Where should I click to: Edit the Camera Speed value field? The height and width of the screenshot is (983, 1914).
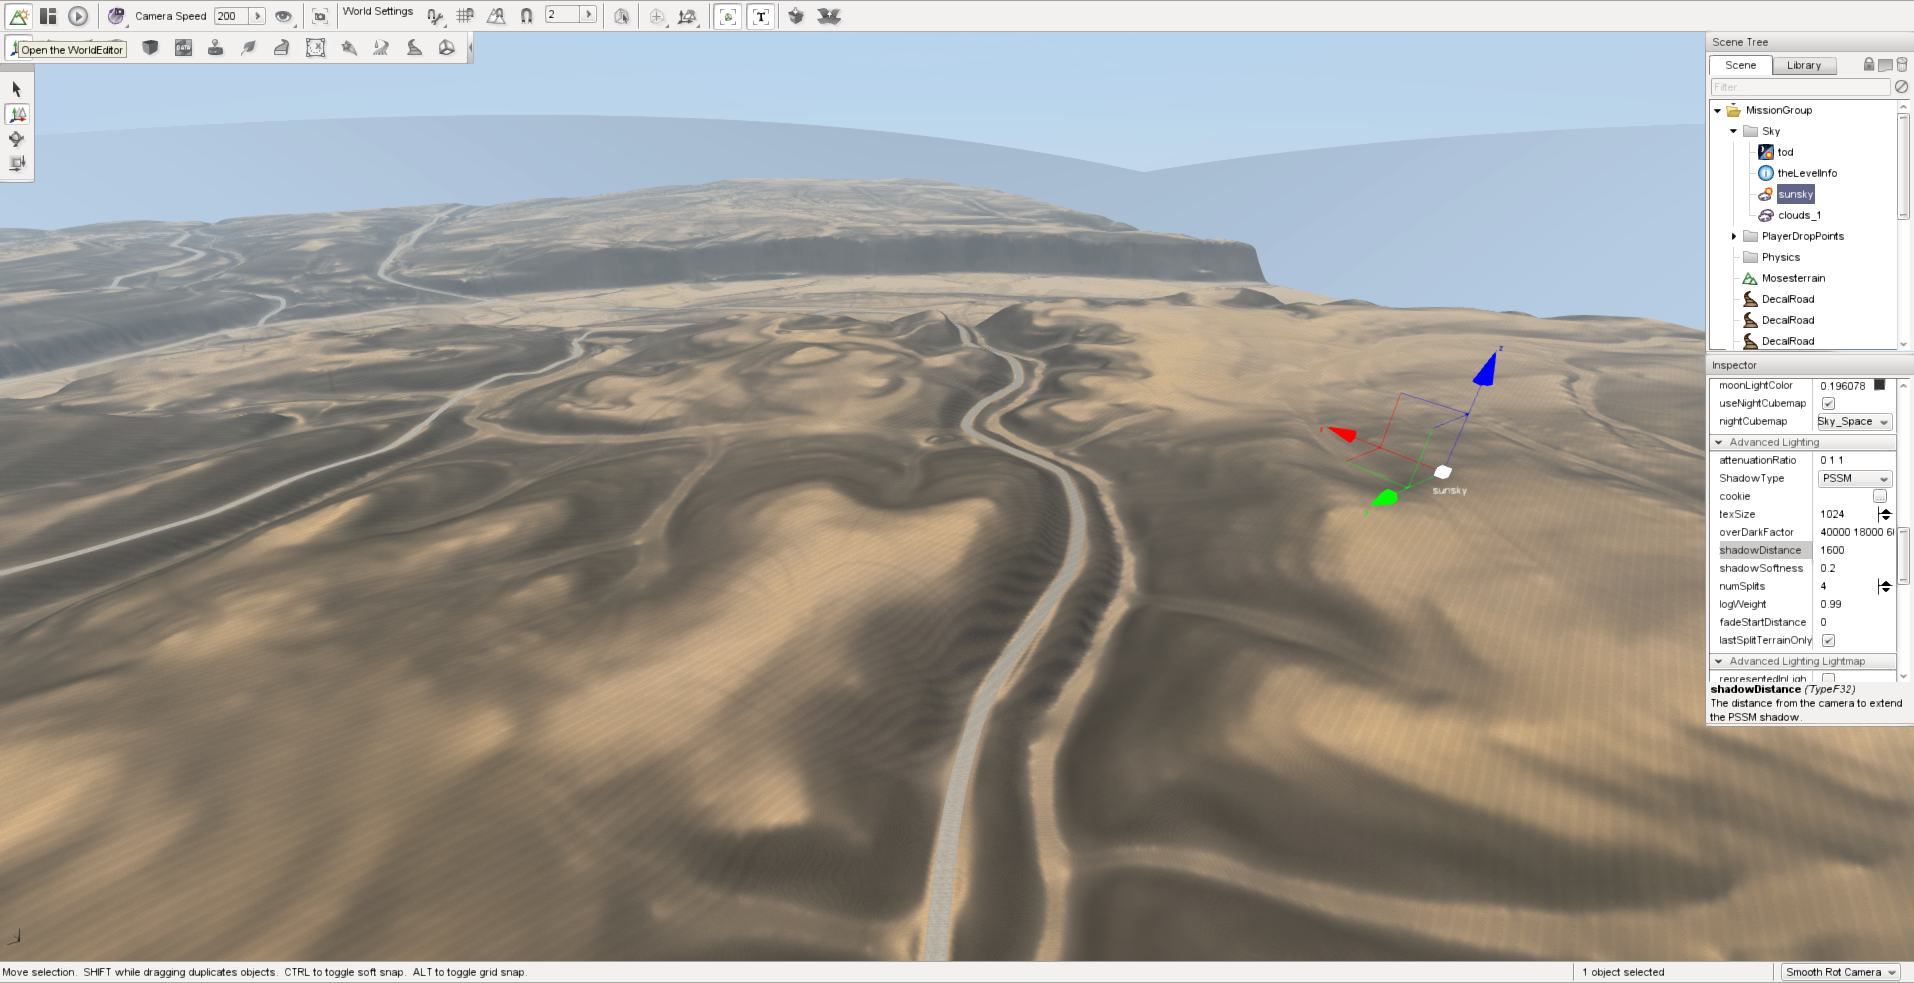(x=232, y=16)
